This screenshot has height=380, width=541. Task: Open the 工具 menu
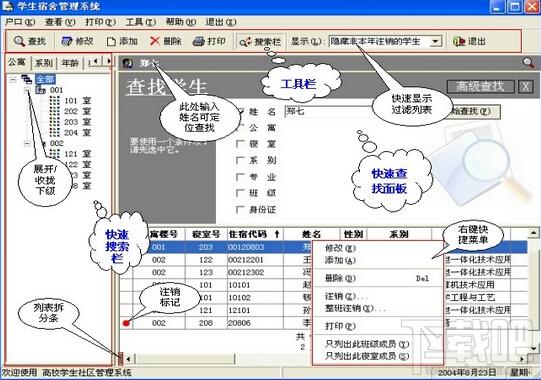pos(141,22)
